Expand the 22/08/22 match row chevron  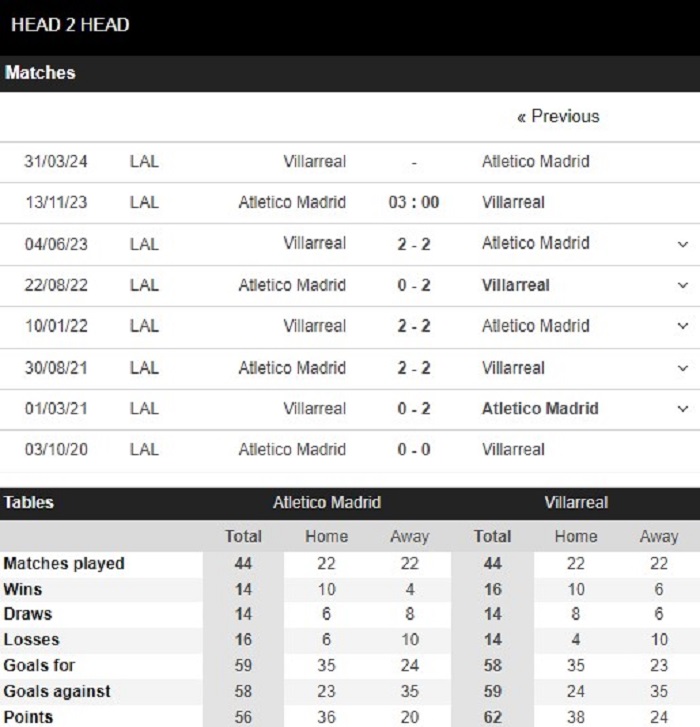[682, 285]
